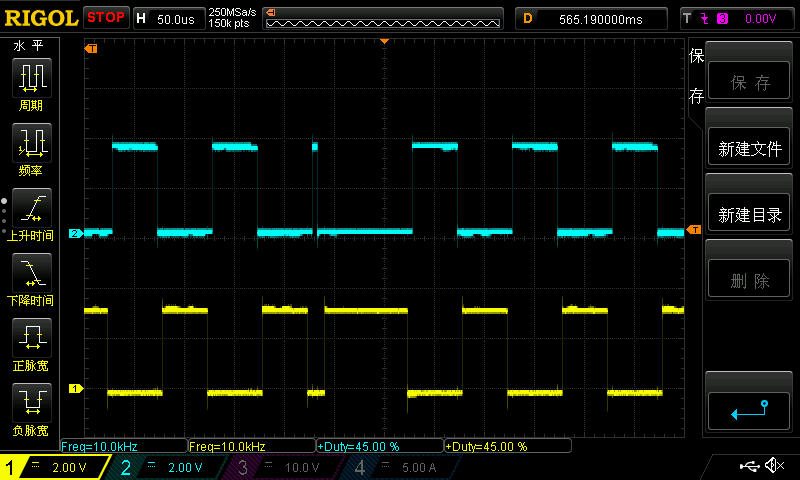The height and width of the screenshot is (480, 800).
Task: Click the speaker mute icon
Action: pos(774,466)
